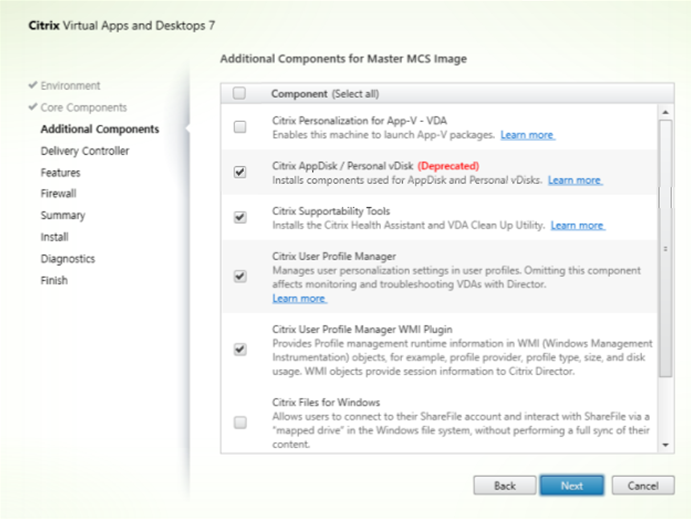The width and height of the screenshot is (691, 519).
Task: Select the Install step
Action: (x=54, y=237)
